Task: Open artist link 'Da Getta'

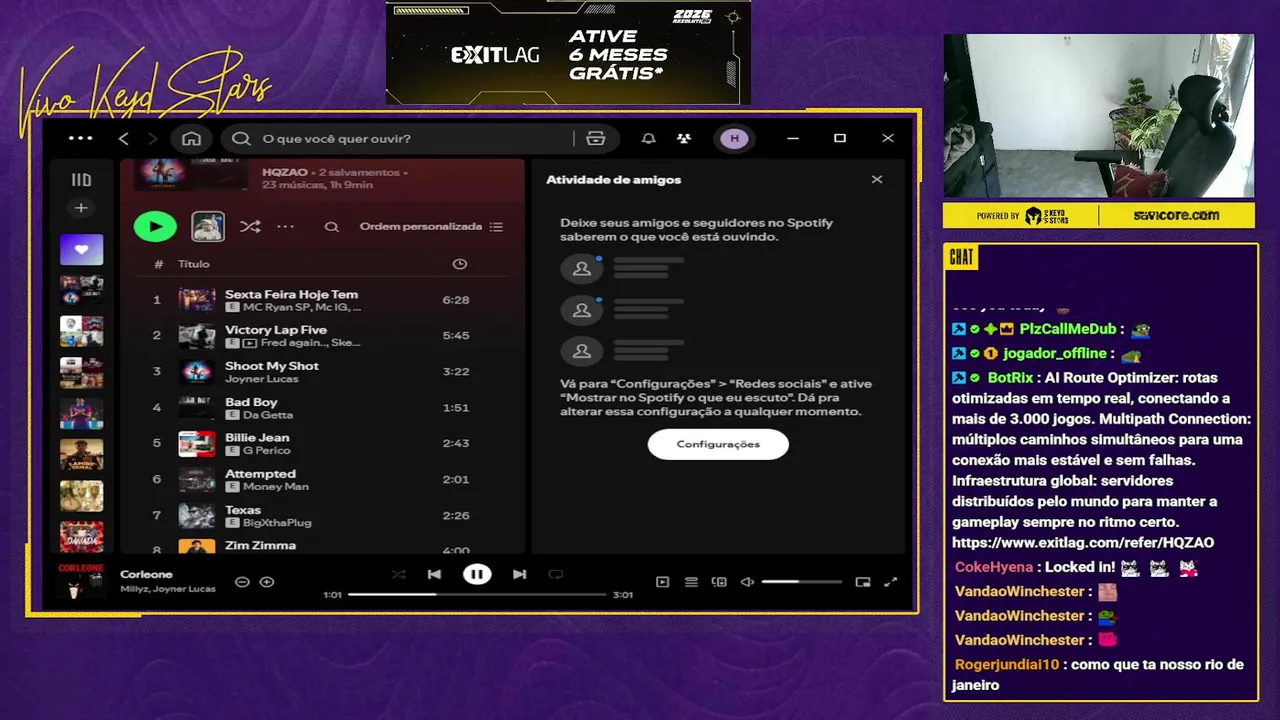Action: [268, 415]
